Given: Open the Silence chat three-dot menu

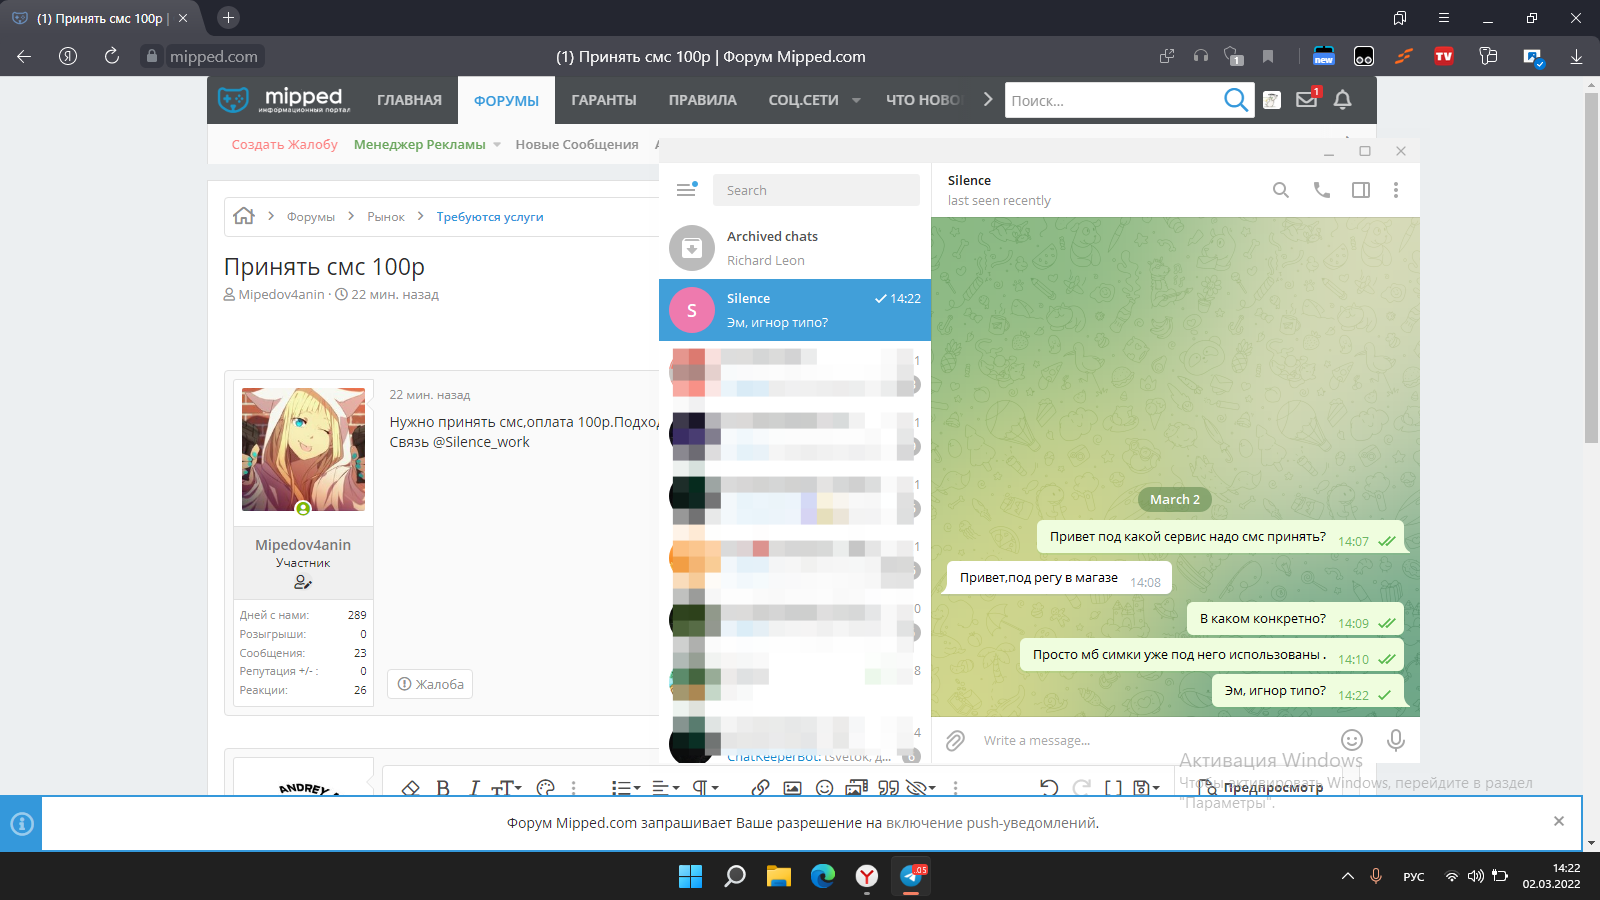Looking at the screenshot, I should [x=1396, y=190].
